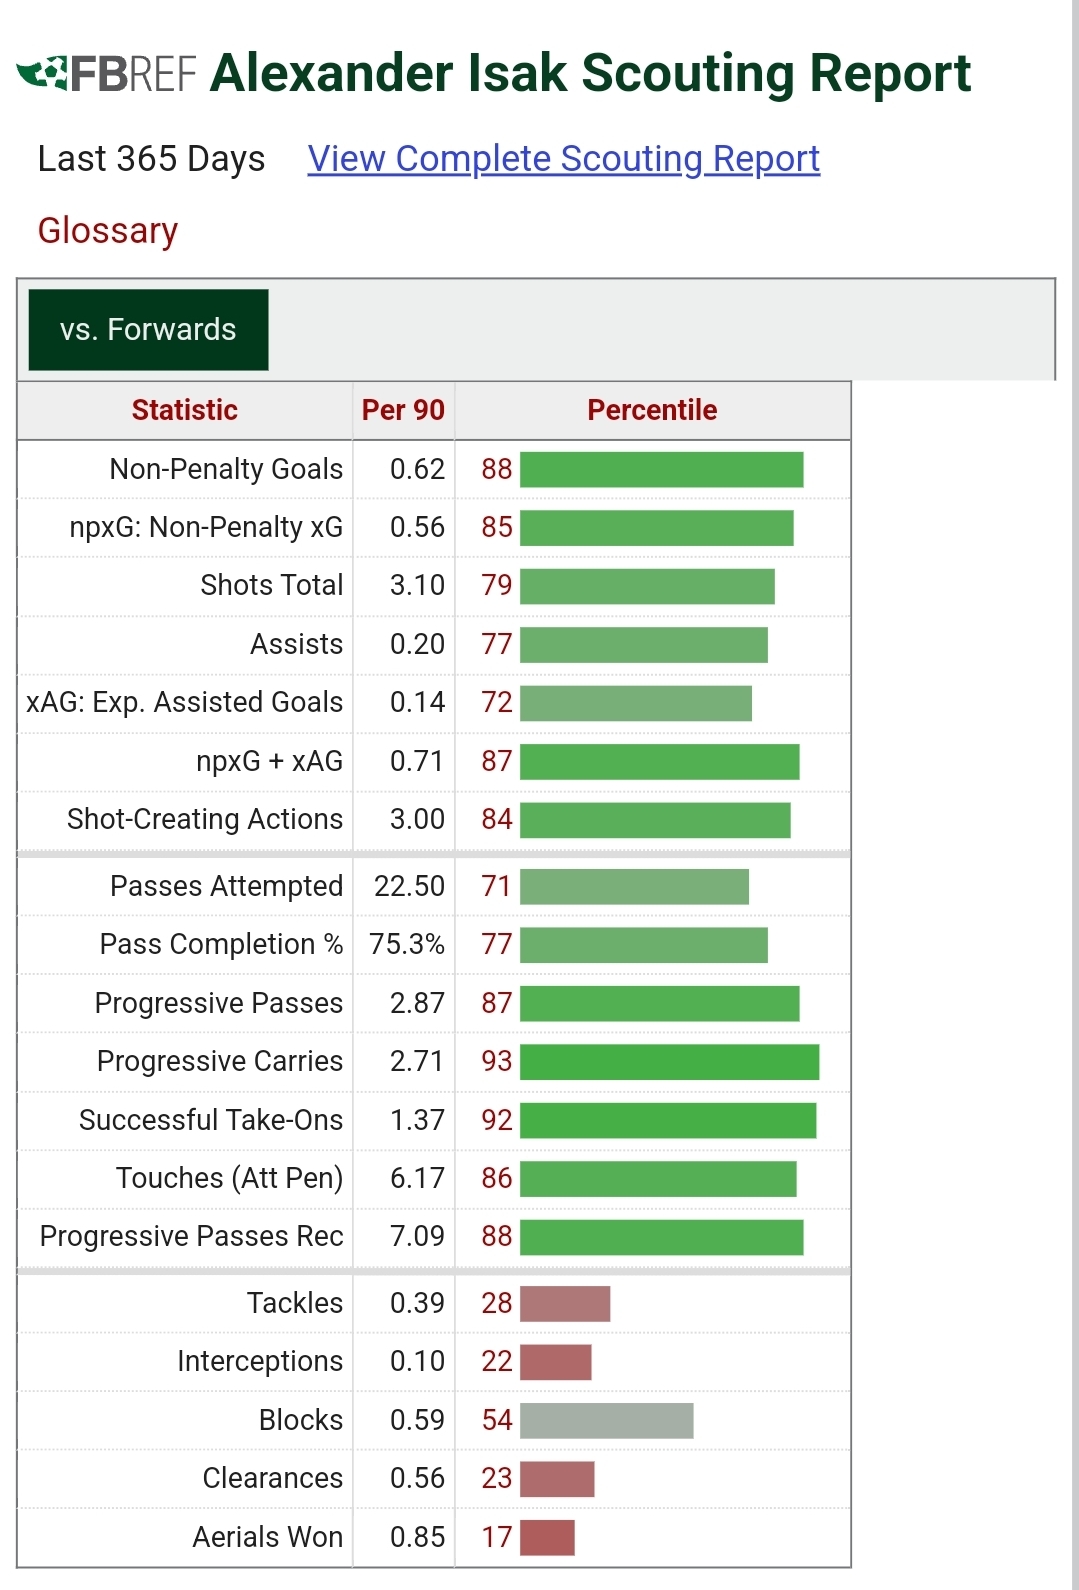Click the Tackles percentile bar
The image size is (1079, 1590).
click(x=565, y=1304)
